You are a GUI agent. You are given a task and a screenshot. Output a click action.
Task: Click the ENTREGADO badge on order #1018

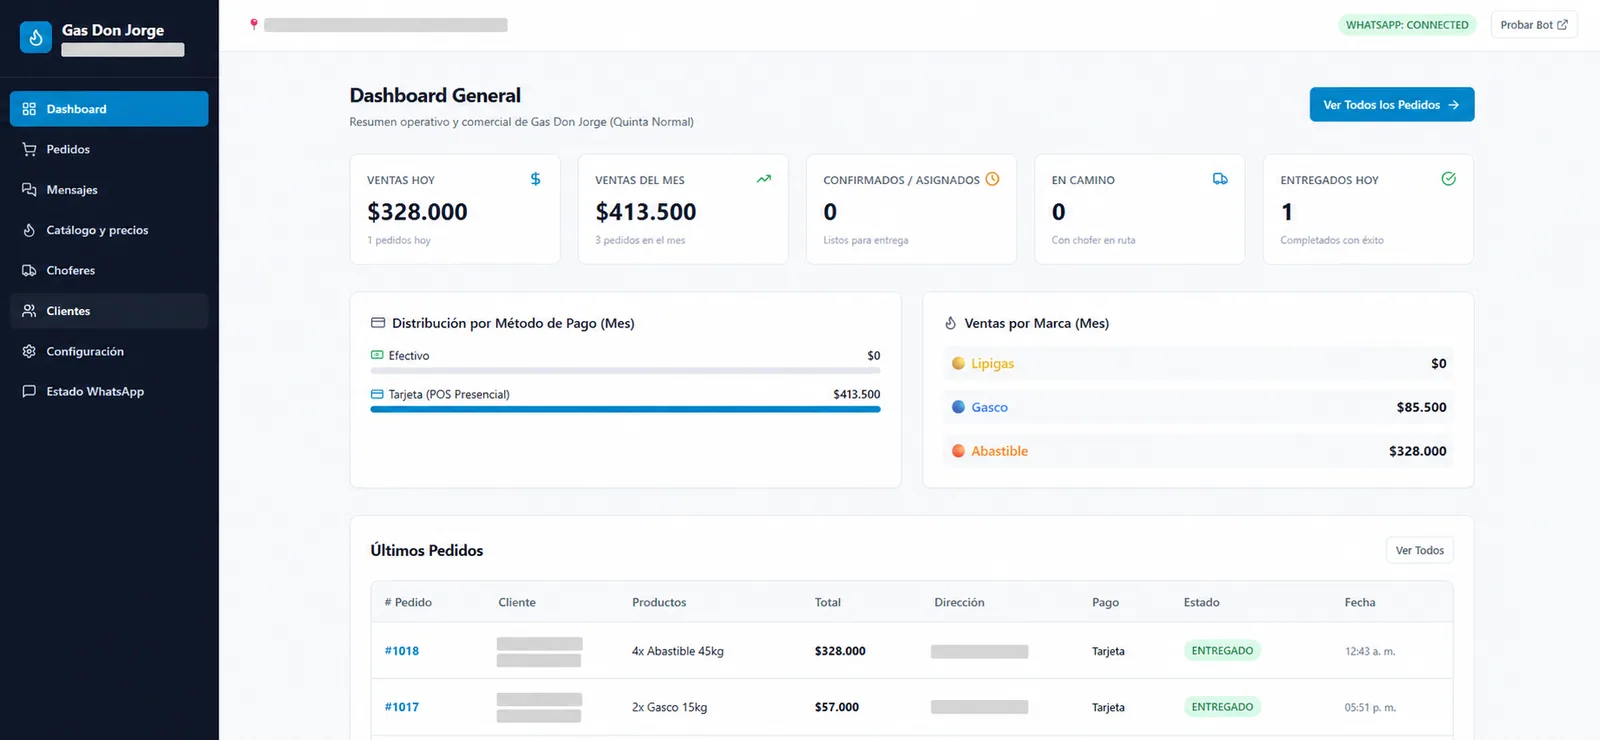pyautogui.click(x=1222, y=651)
